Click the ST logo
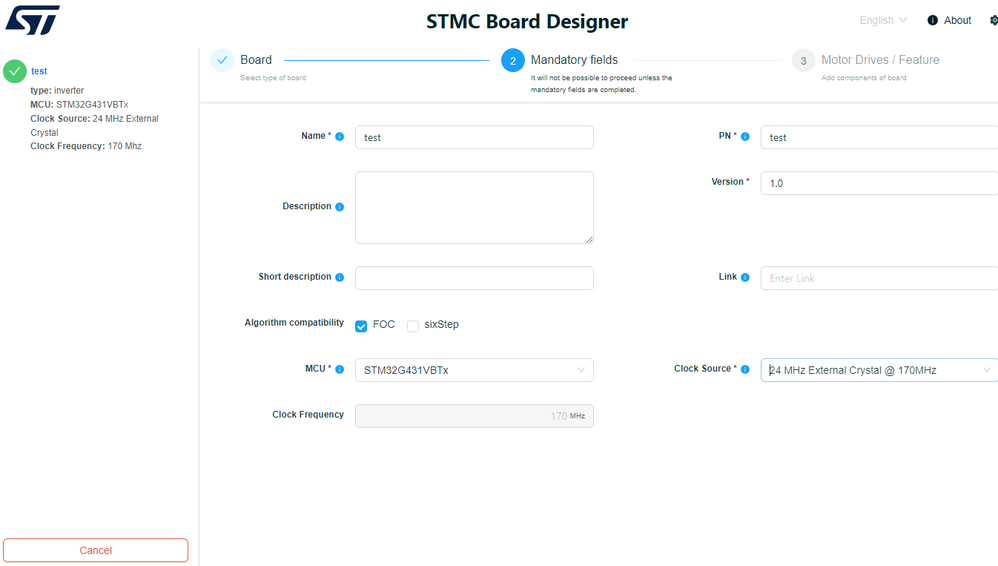Viewport: 998px width, 566px height. [x=32, y=20]
